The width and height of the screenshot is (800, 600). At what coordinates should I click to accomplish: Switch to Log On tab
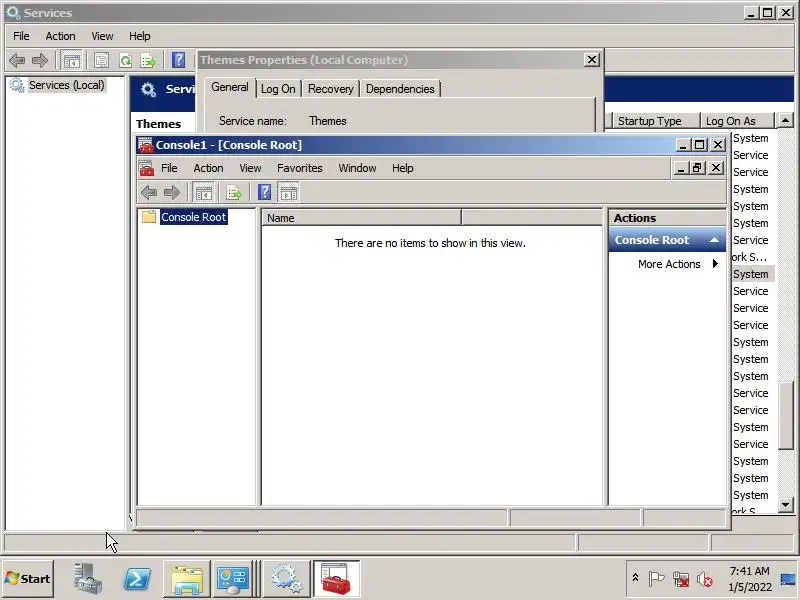[278, 89]
